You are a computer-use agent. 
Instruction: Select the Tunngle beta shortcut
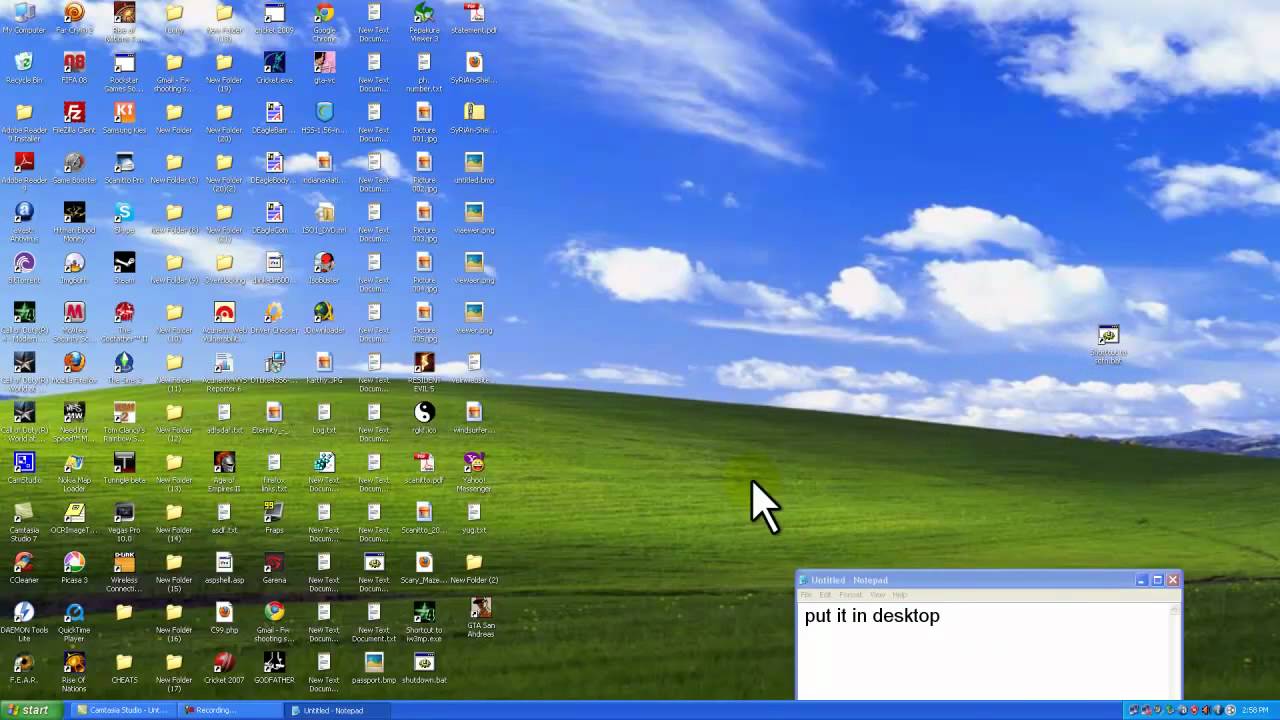(x=124, y=469)
